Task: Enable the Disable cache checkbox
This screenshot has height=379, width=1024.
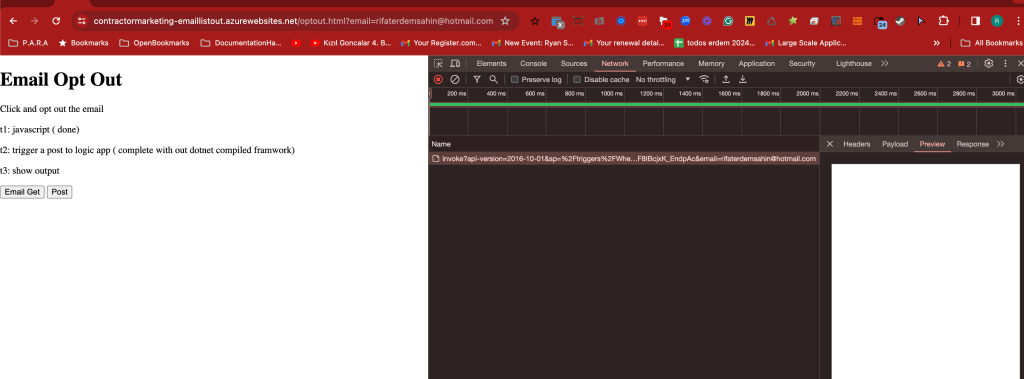Action: click(x=577, y=80)
